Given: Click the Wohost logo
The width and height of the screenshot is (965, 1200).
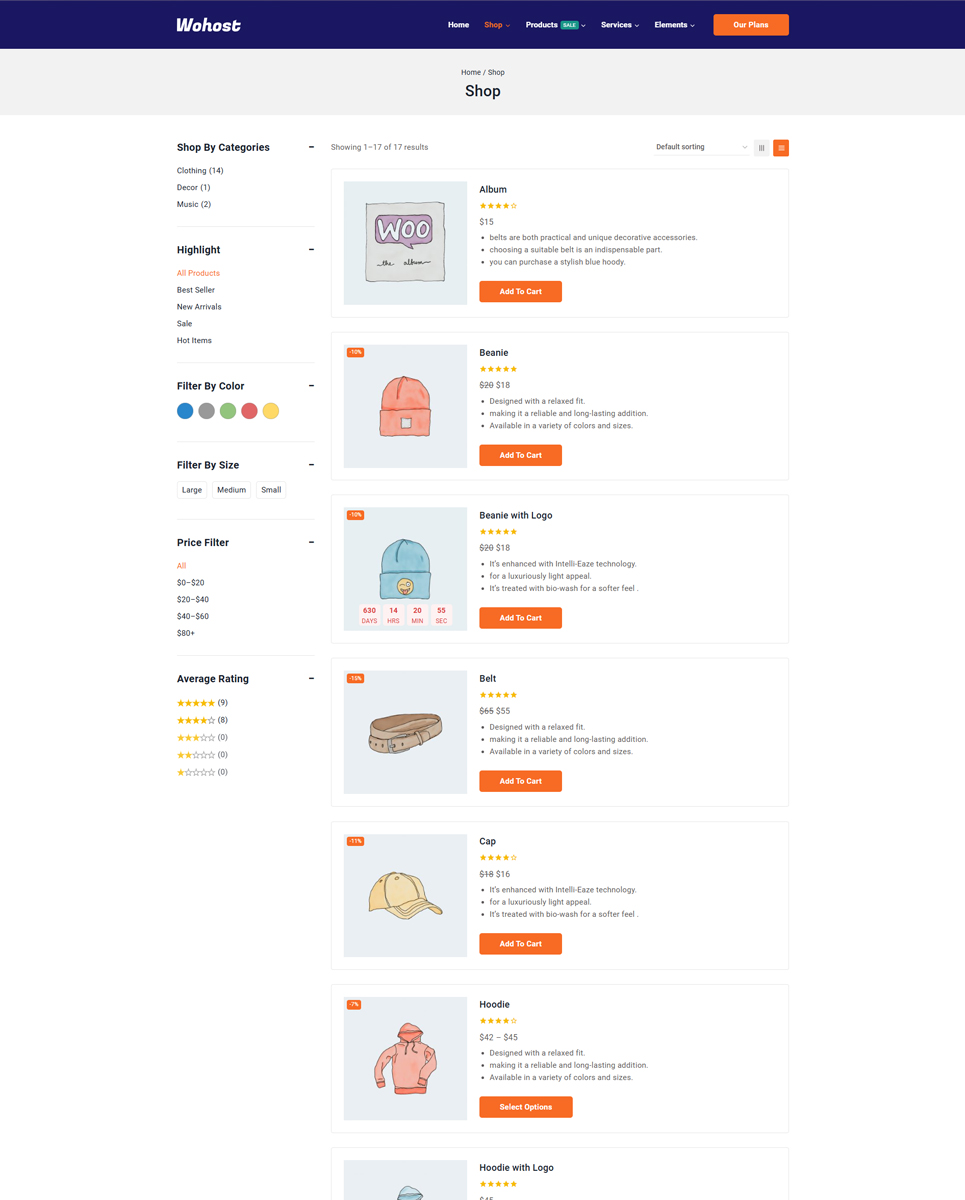Looking at the screenshot, I should click(208, 25).
